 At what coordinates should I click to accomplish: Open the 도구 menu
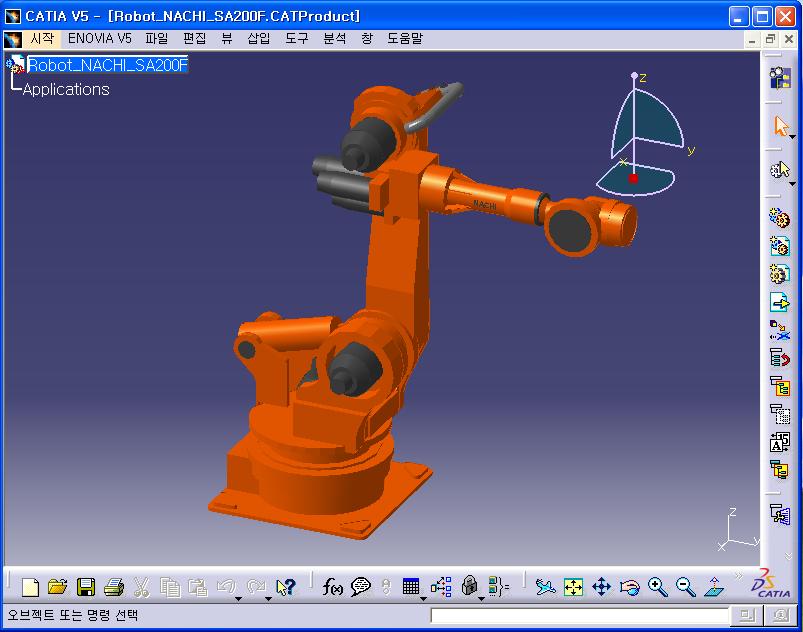(297, 39)
